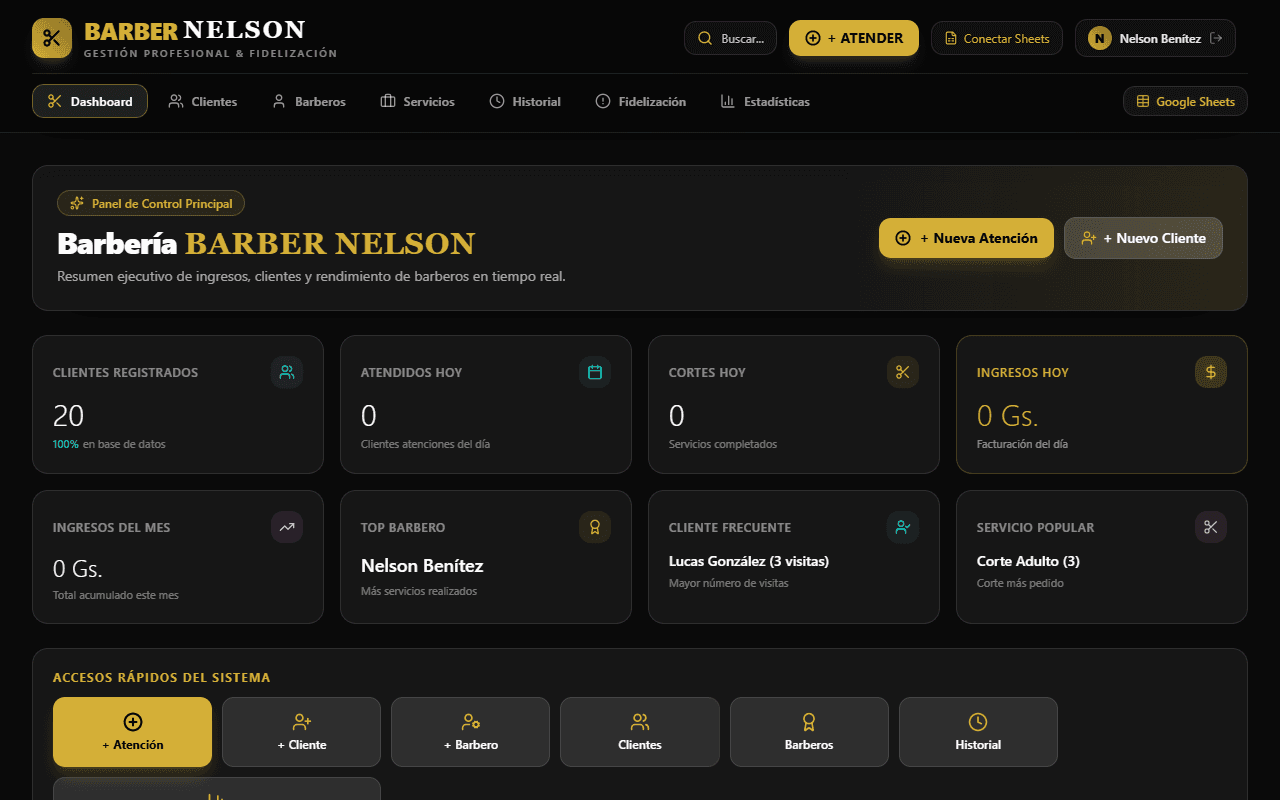Viewport: 1280px width, 800px height.
Task: Click the scissors logo icon beside BARBER NELSON
Action: click(52, 38)
